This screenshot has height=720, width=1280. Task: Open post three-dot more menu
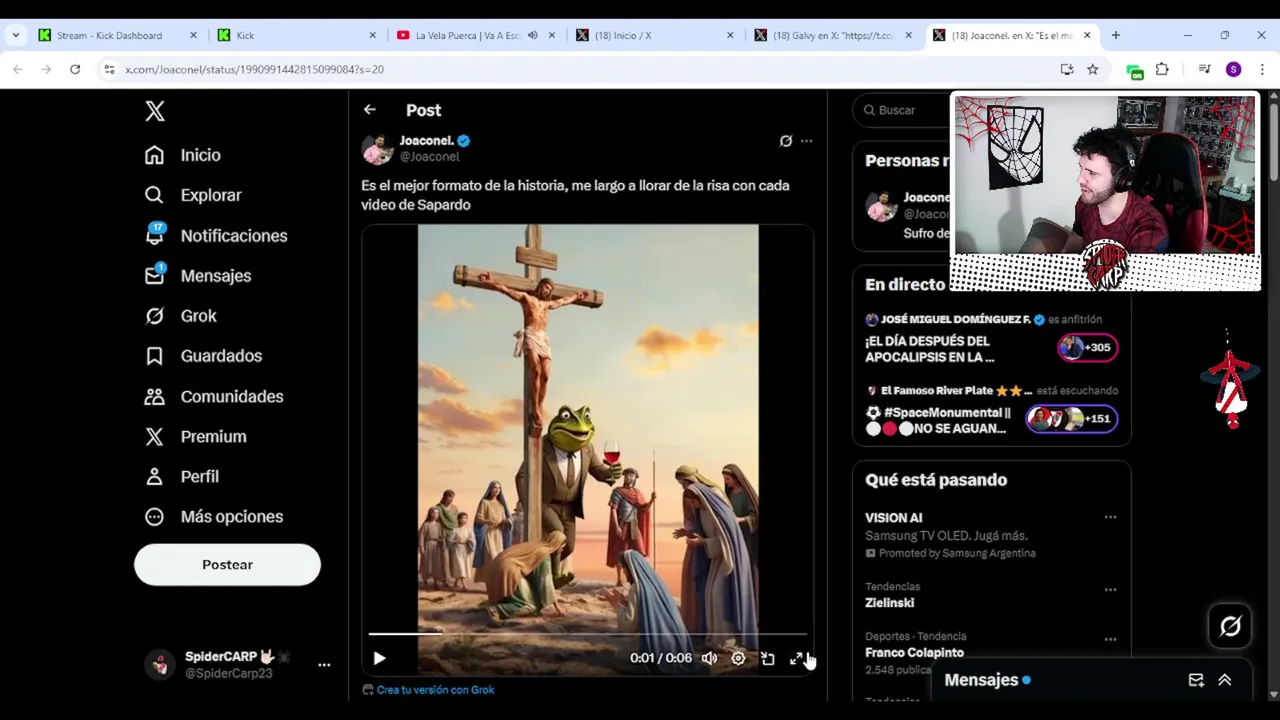click(806, 141)
